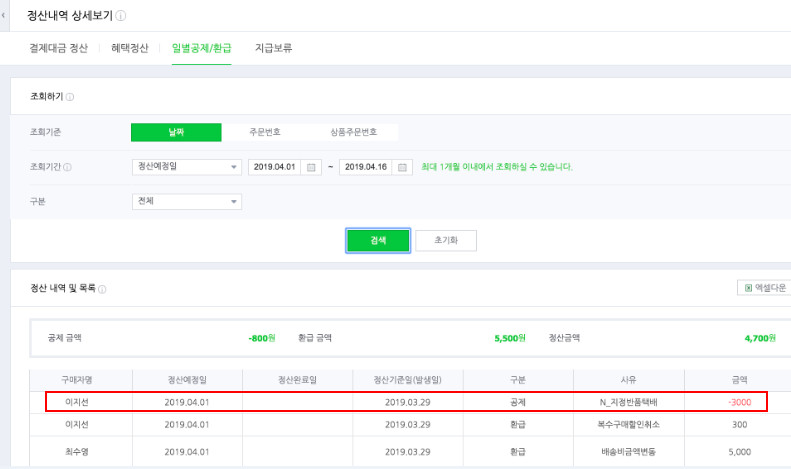
Task: Click help icon next to 조회기간 label
Action: click(67, 167)
